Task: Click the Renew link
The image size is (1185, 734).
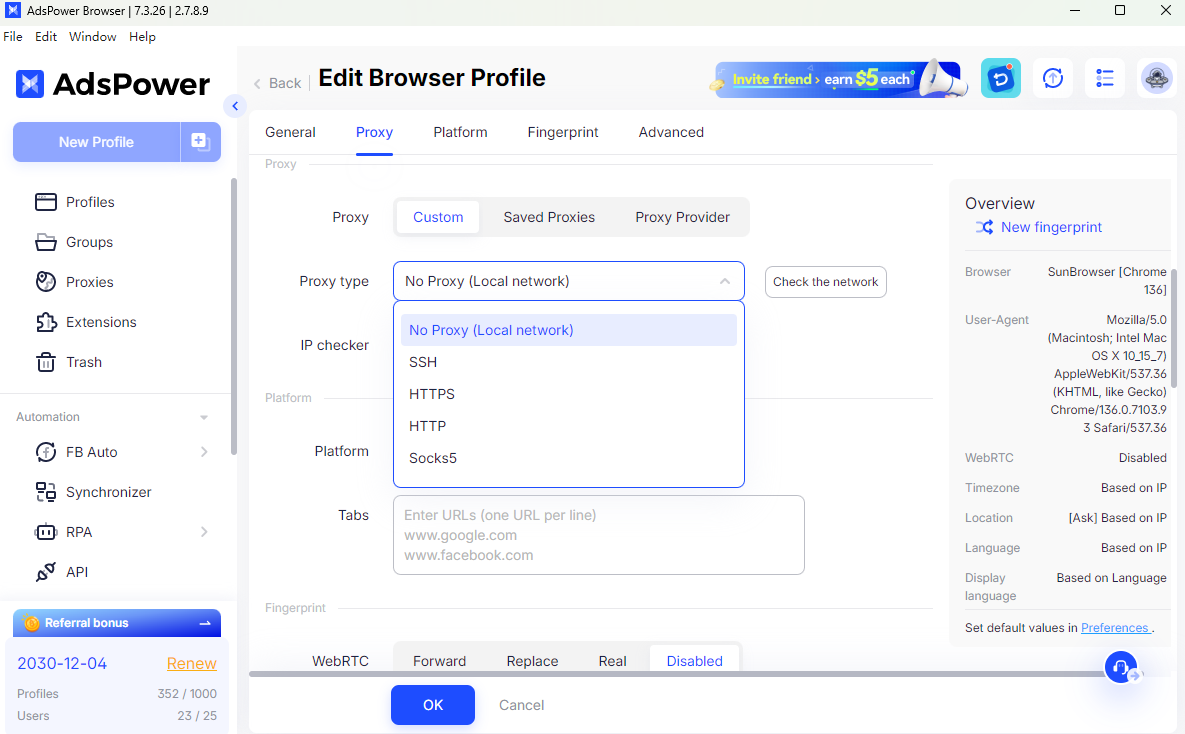Action: tap(192, 663)
